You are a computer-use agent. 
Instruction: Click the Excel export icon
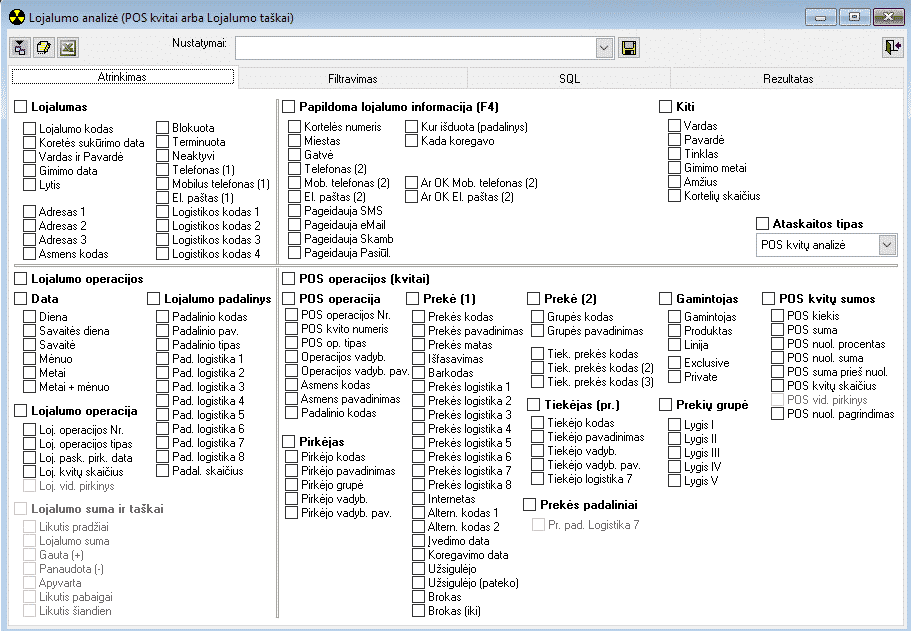click(67, 48)
